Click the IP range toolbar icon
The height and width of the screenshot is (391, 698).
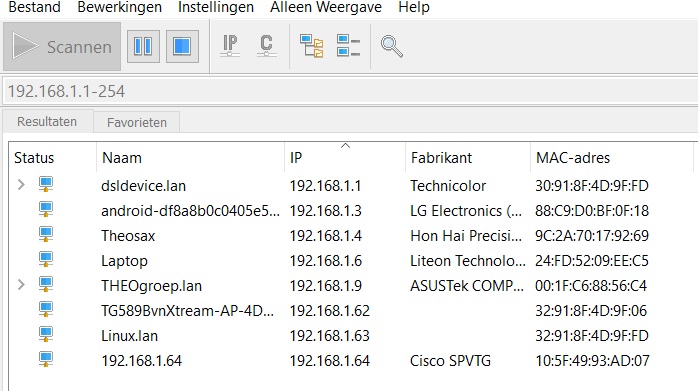(230, 46)
